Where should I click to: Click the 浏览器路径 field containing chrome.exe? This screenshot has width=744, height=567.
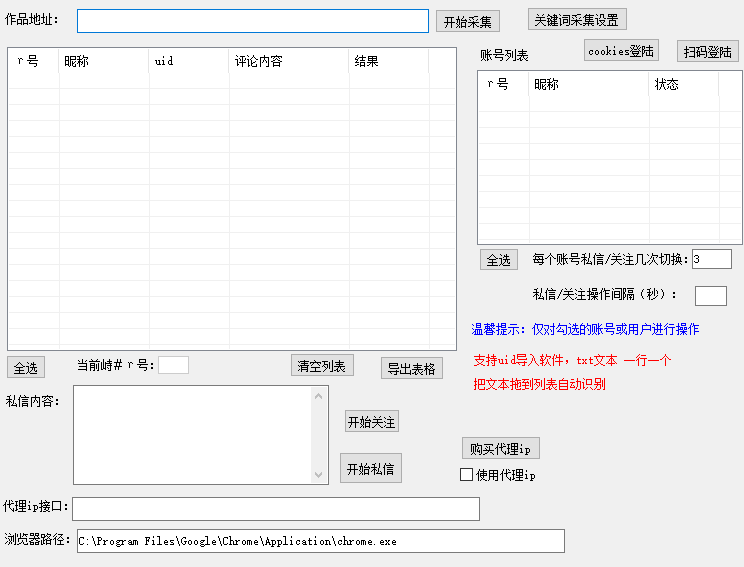(x=320, y=541)
